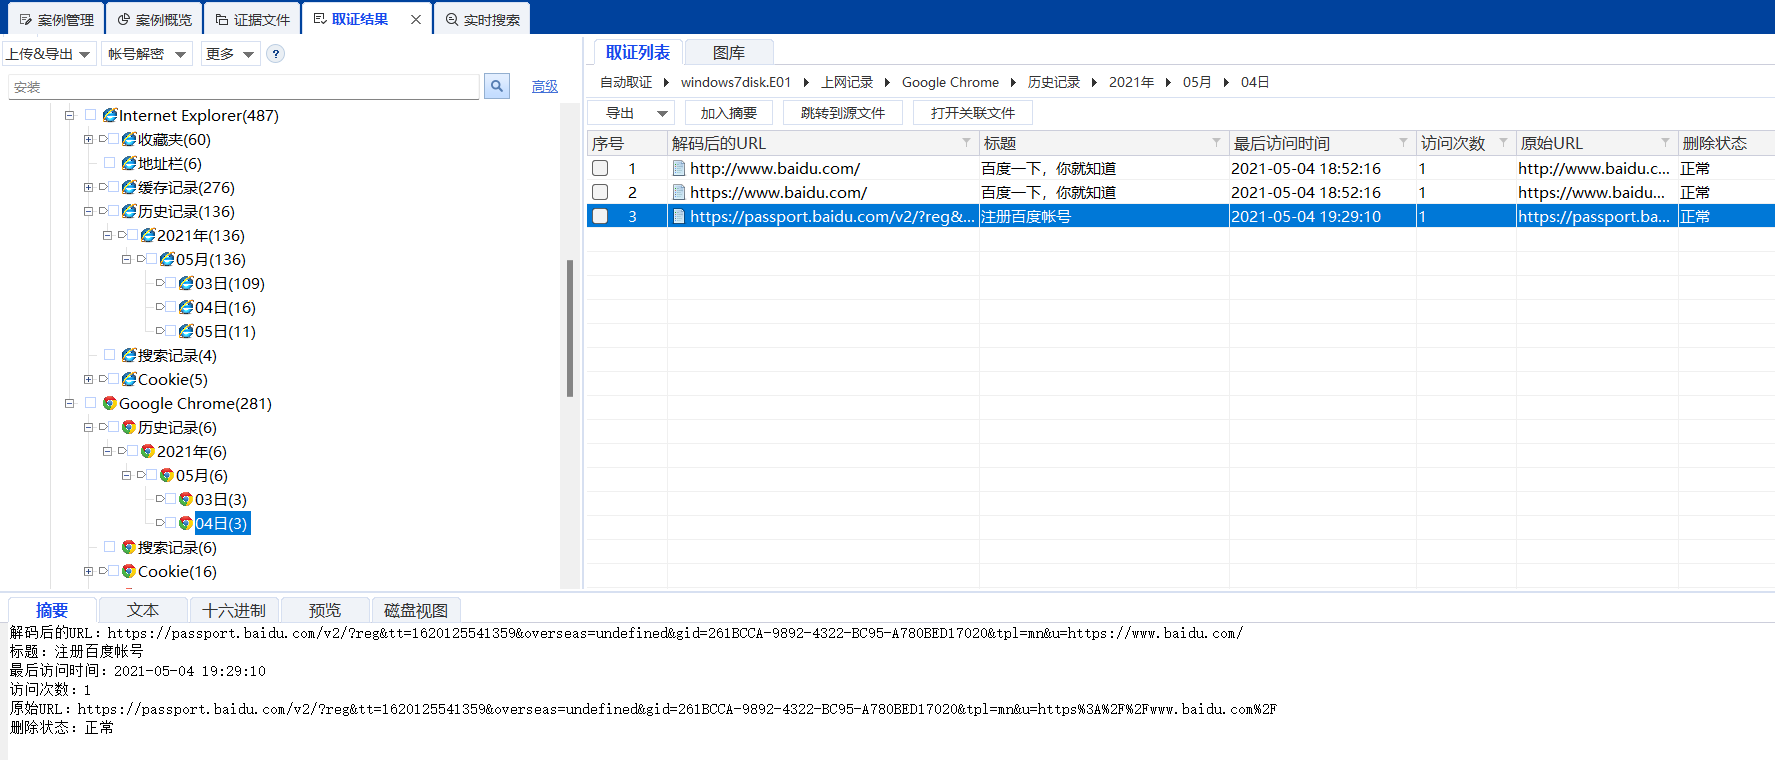Click the Chrome icon beside 搜索记录(6)
1775x760 pixels.
click(x=129, y=547)
